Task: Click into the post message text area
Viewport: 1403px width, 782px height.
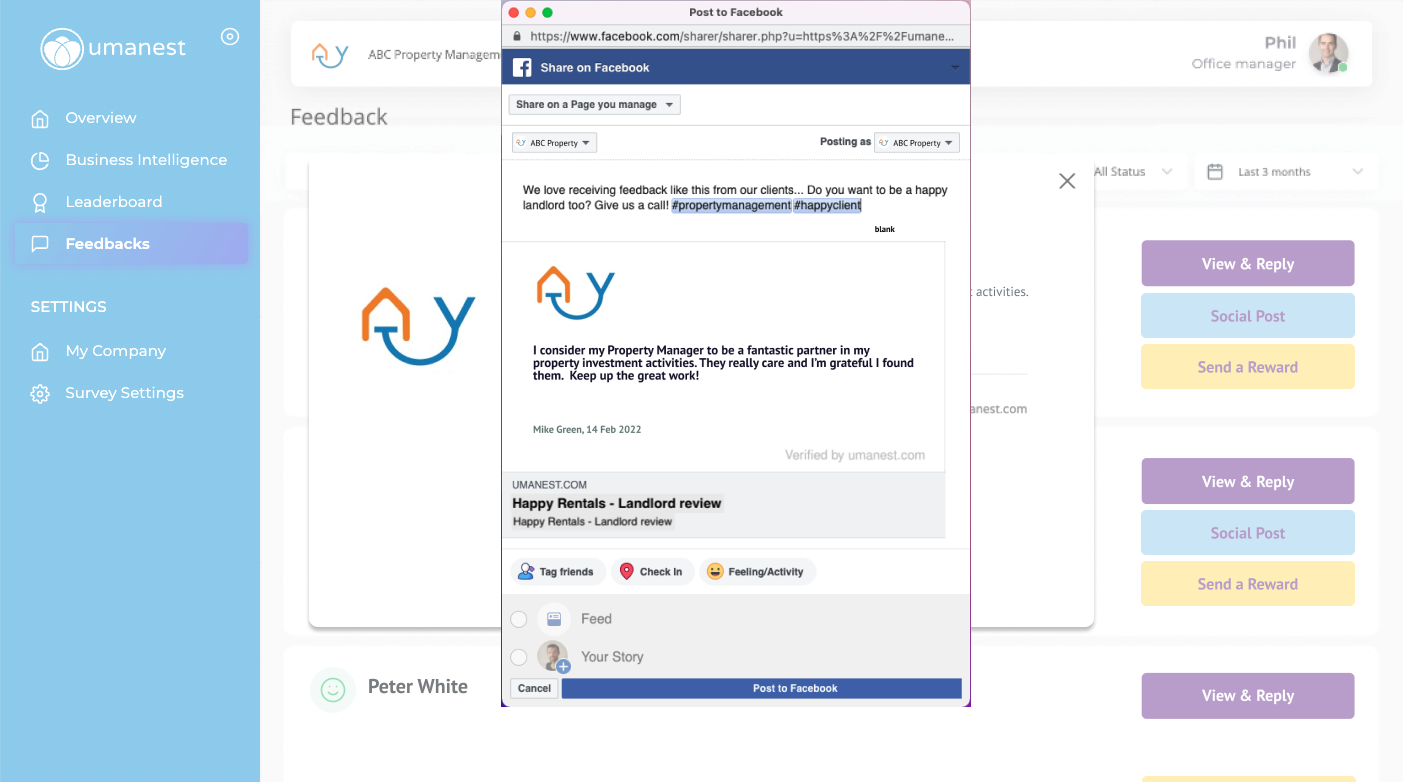Action: [x=735, y=198]
